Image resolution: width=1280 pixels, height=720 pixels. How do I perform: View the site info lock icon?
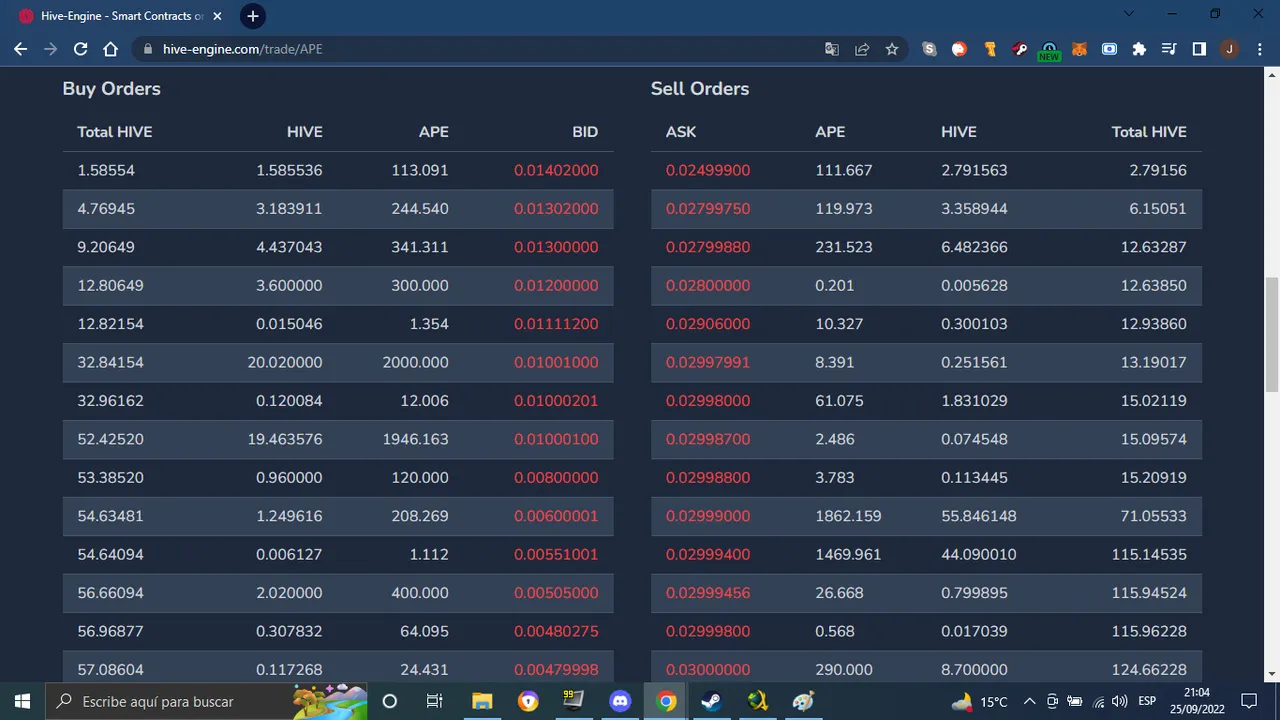(147, 49)
